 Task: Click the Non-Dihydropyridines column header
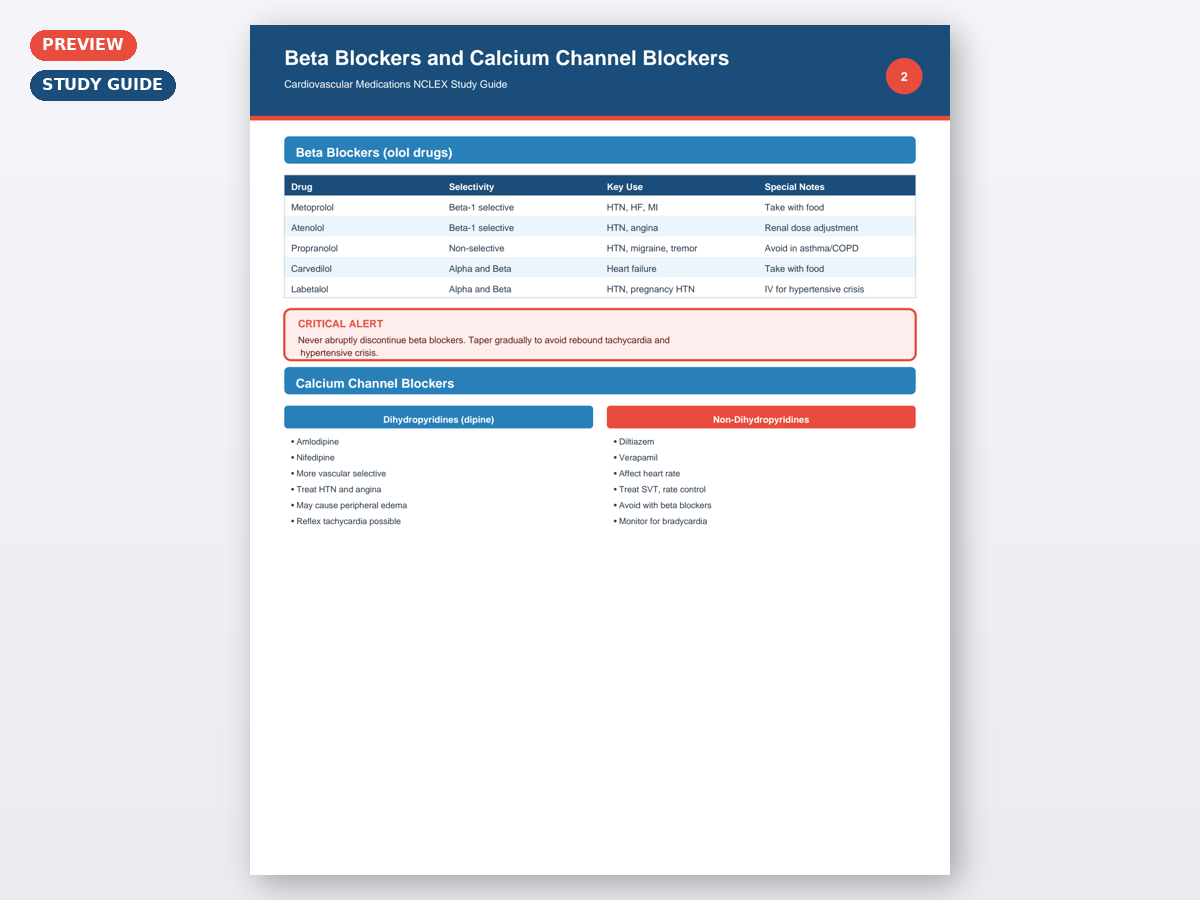[x=761, y=417]
